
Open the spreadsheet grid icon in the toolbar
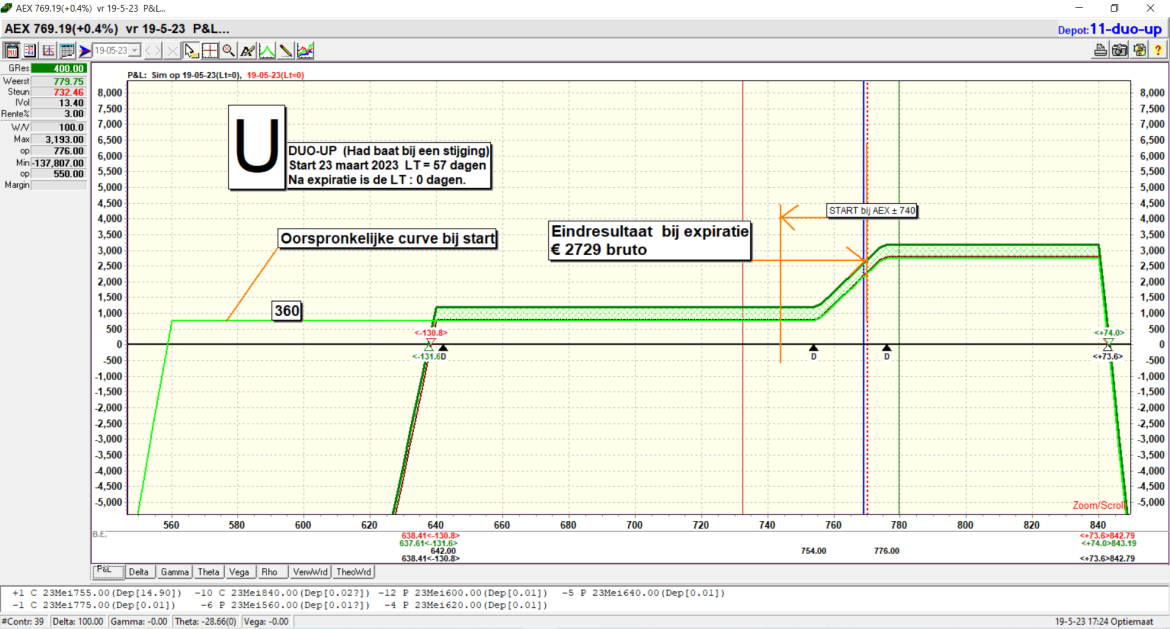pos(67,51)
